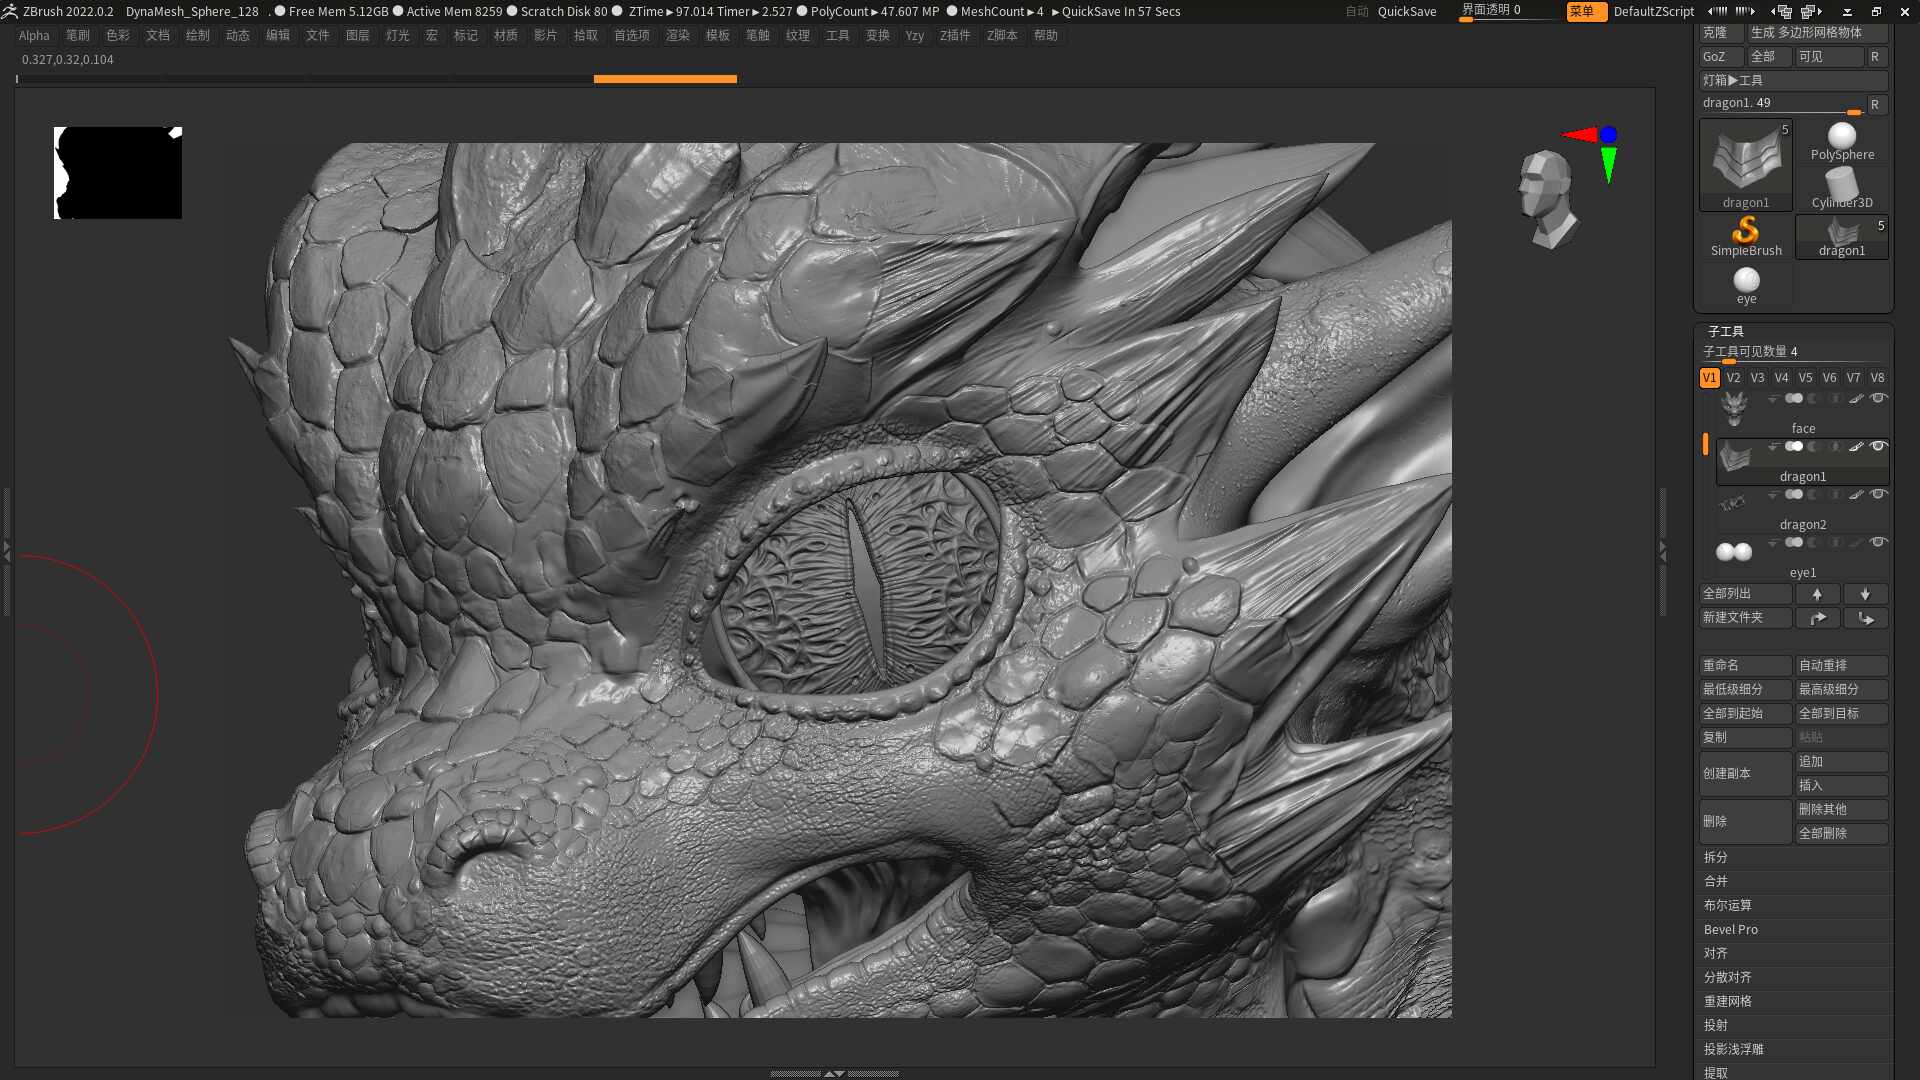This screenshot has height=1080, width=1920.
Task: Click the 重命名 button
Action: click(1745, 665)
